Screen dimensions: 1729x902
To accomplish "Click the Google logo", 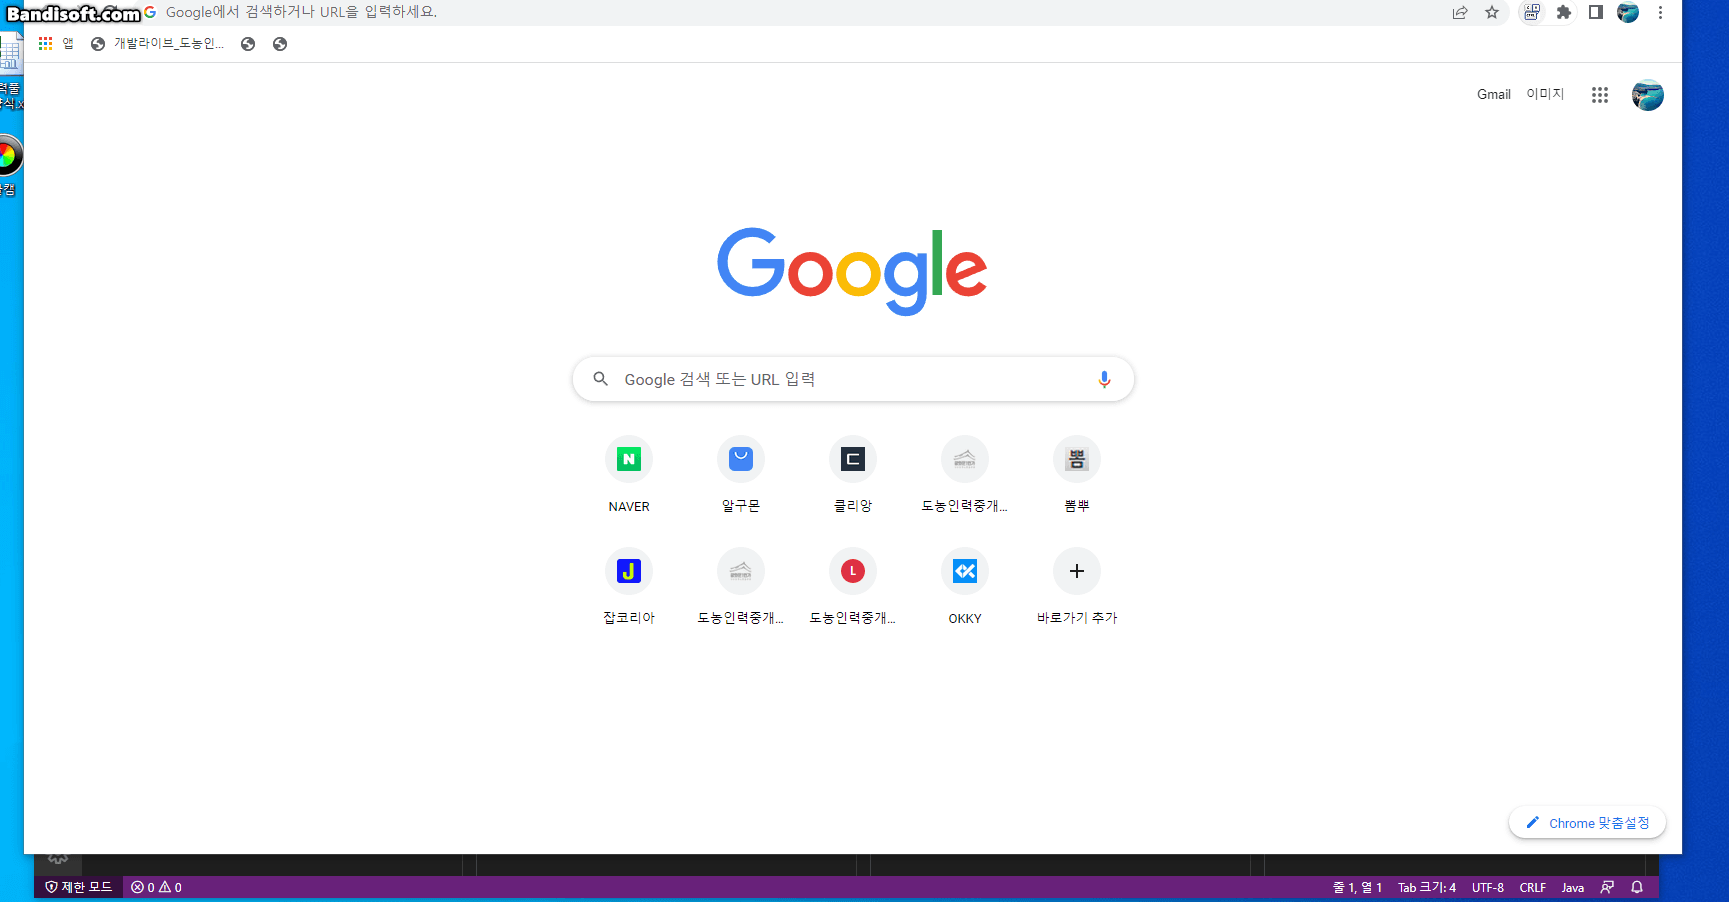I will click(852, 271).
